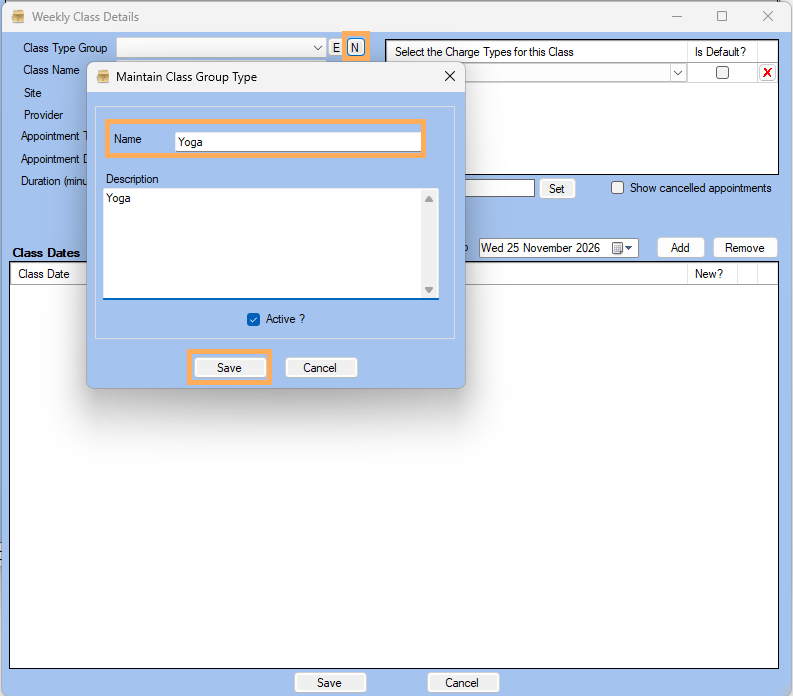
Task: Click the red X delete charge type icon
Action: (x=767, y=73)
